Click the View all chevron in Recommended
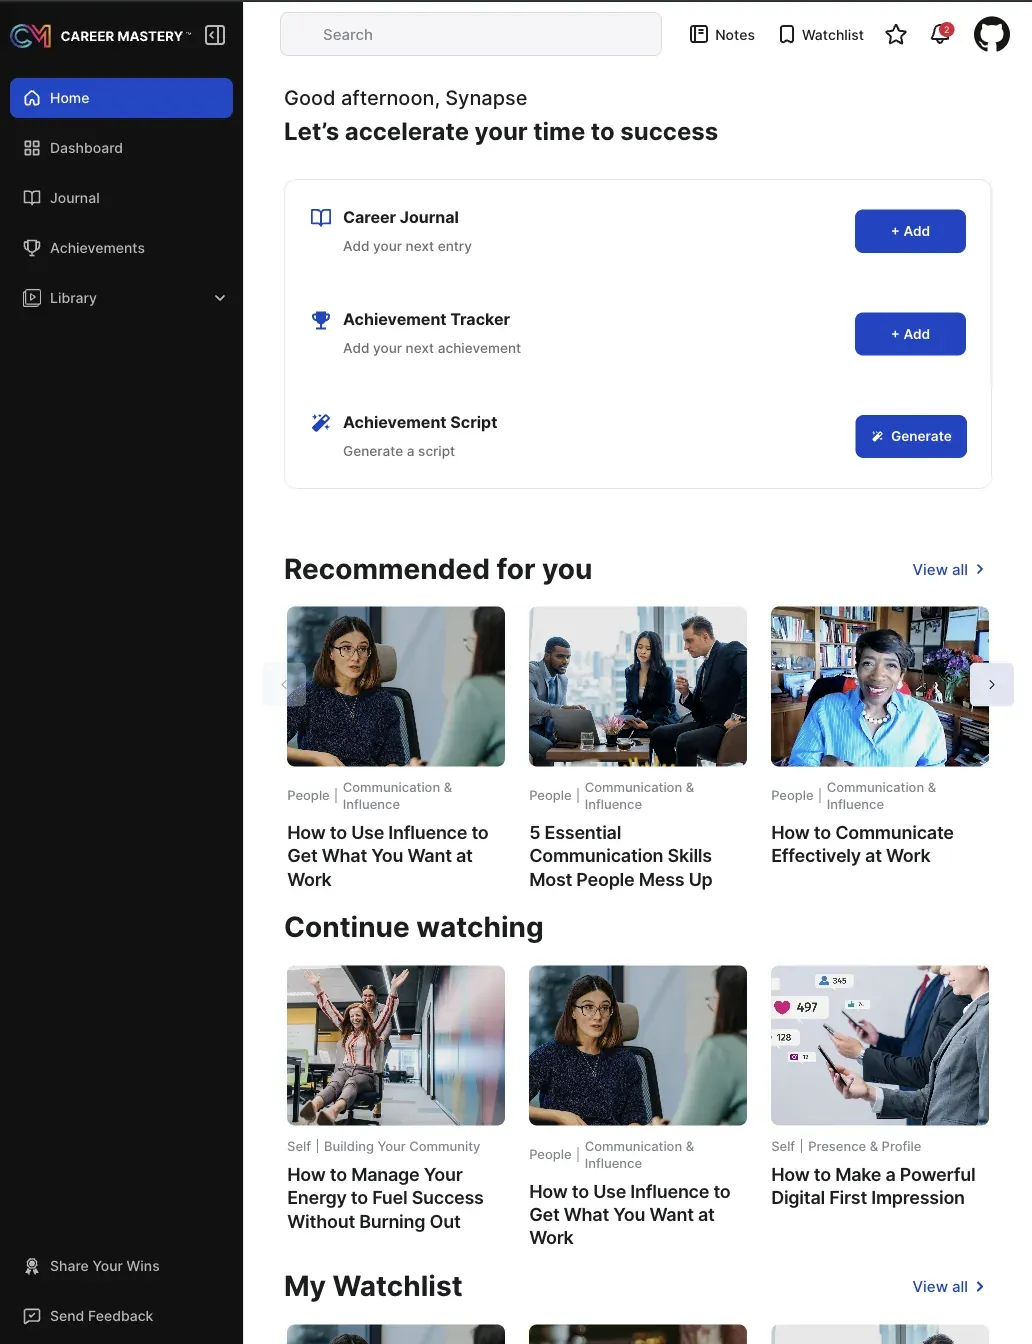 point(980,569)
